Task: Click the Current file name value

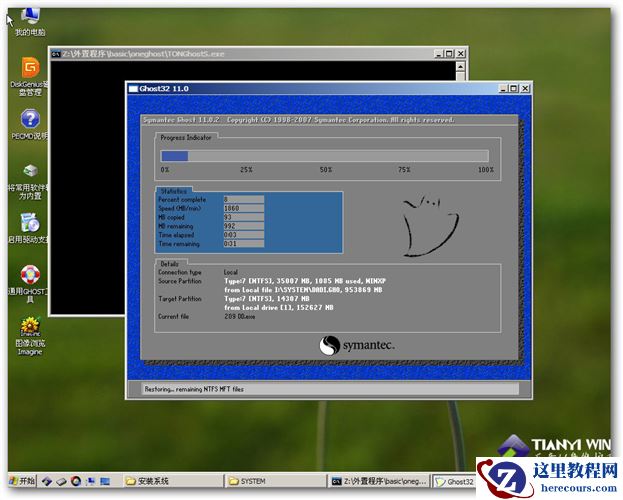Action: (240, 317)
